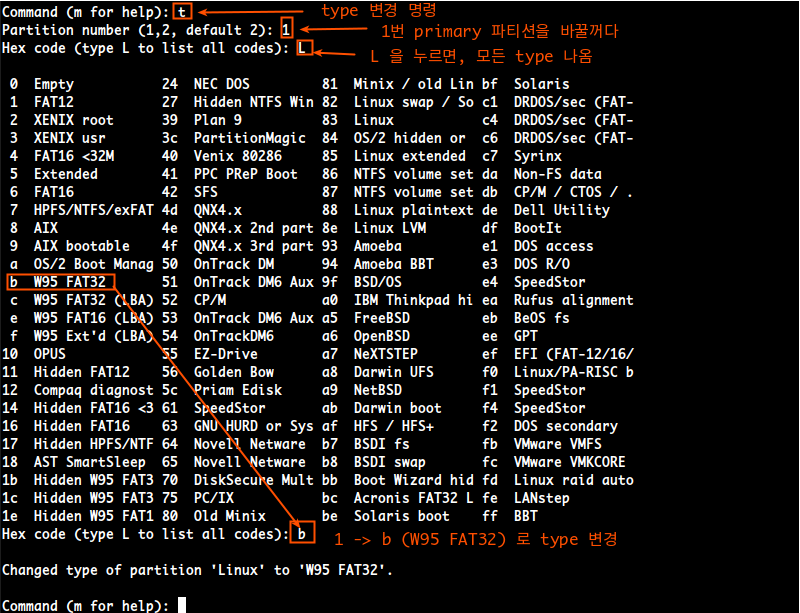
Task: Click the 'f W95 Ext'd (LBA)' entry
Action: point(82,336)
